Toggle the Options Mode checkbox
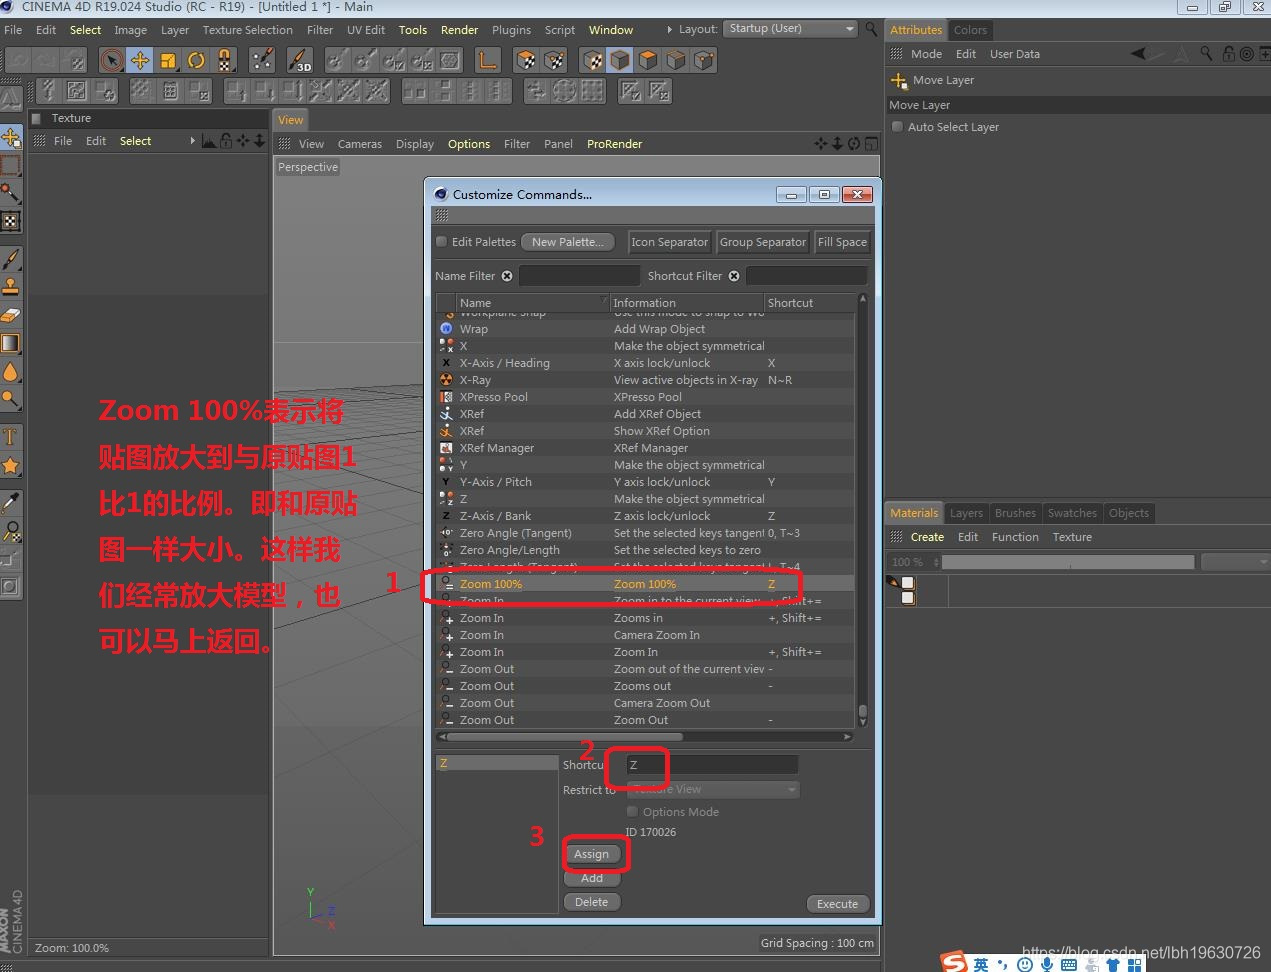The width and height of the screenshot is (1271, 972). point(632,812)
